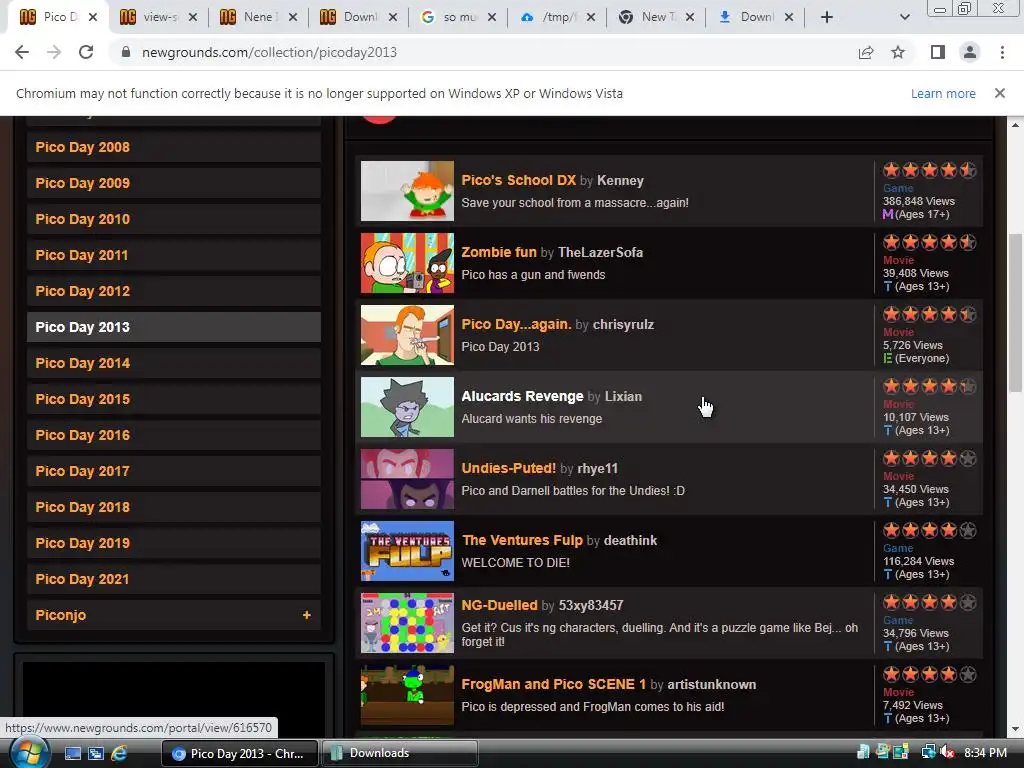Viewport: 1024px width, 768px height.
Task: Select Pico Day 2017 in sidebar
Action: click(x=174, y=471)
